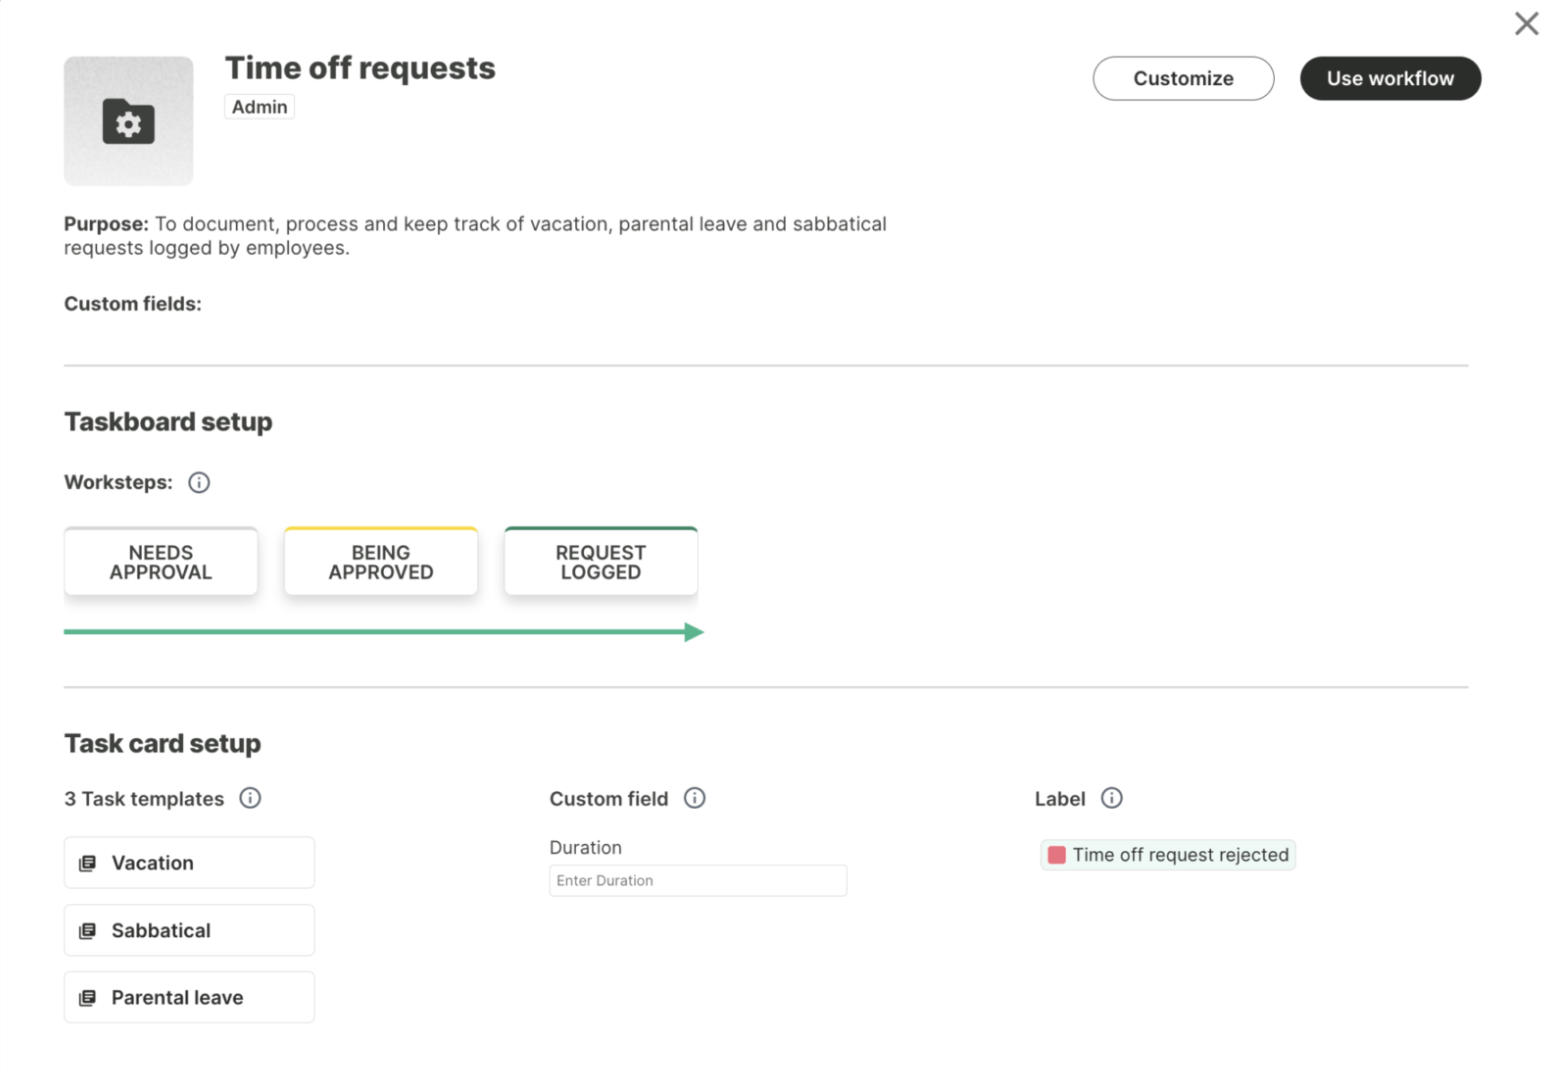Click the 'Time off request rejected' label text
This screenshot has width=1550, height=1078.
coord(1180,855)
